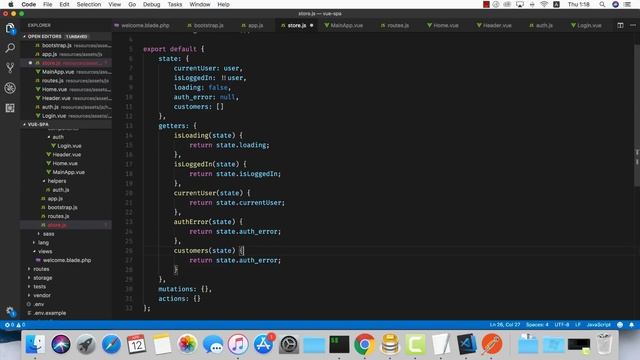This screenshot has height=360, width=640.
Task: Open App Store from the dock
Action: [263, 344]
